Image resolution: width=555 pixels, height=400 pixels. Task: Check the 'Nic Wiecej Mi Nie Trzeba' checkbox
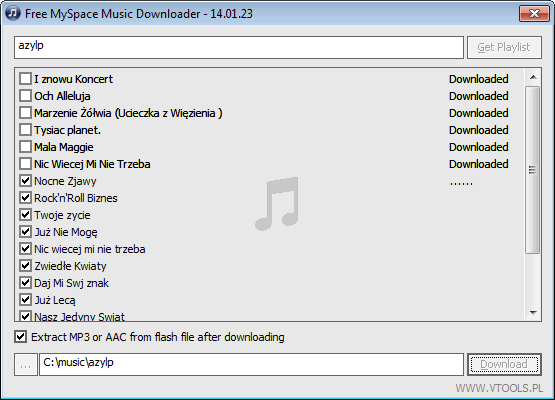click(25, 164)
